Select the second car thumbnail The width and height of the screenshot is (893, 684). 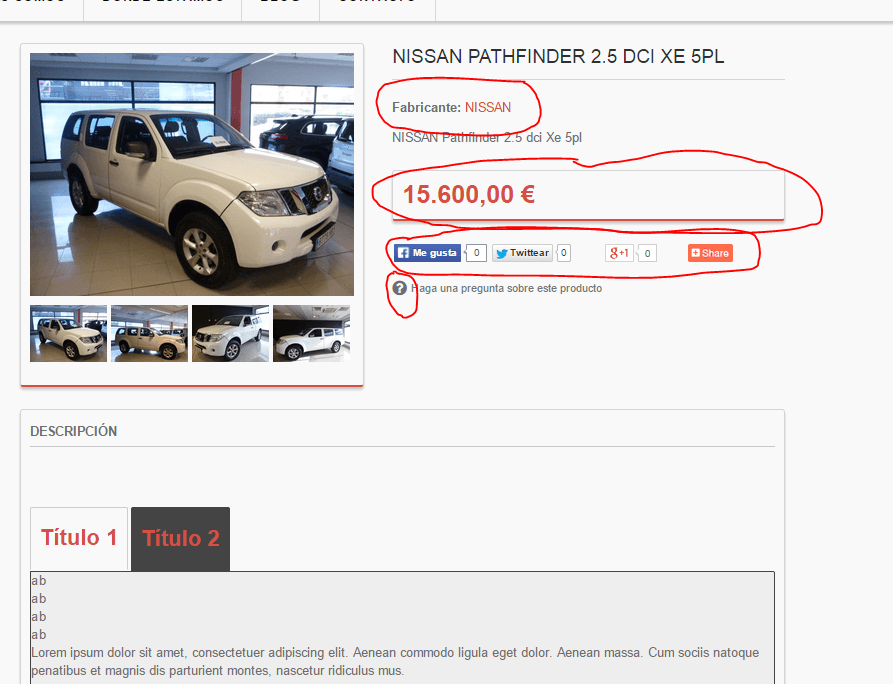(x=149, y=333)
